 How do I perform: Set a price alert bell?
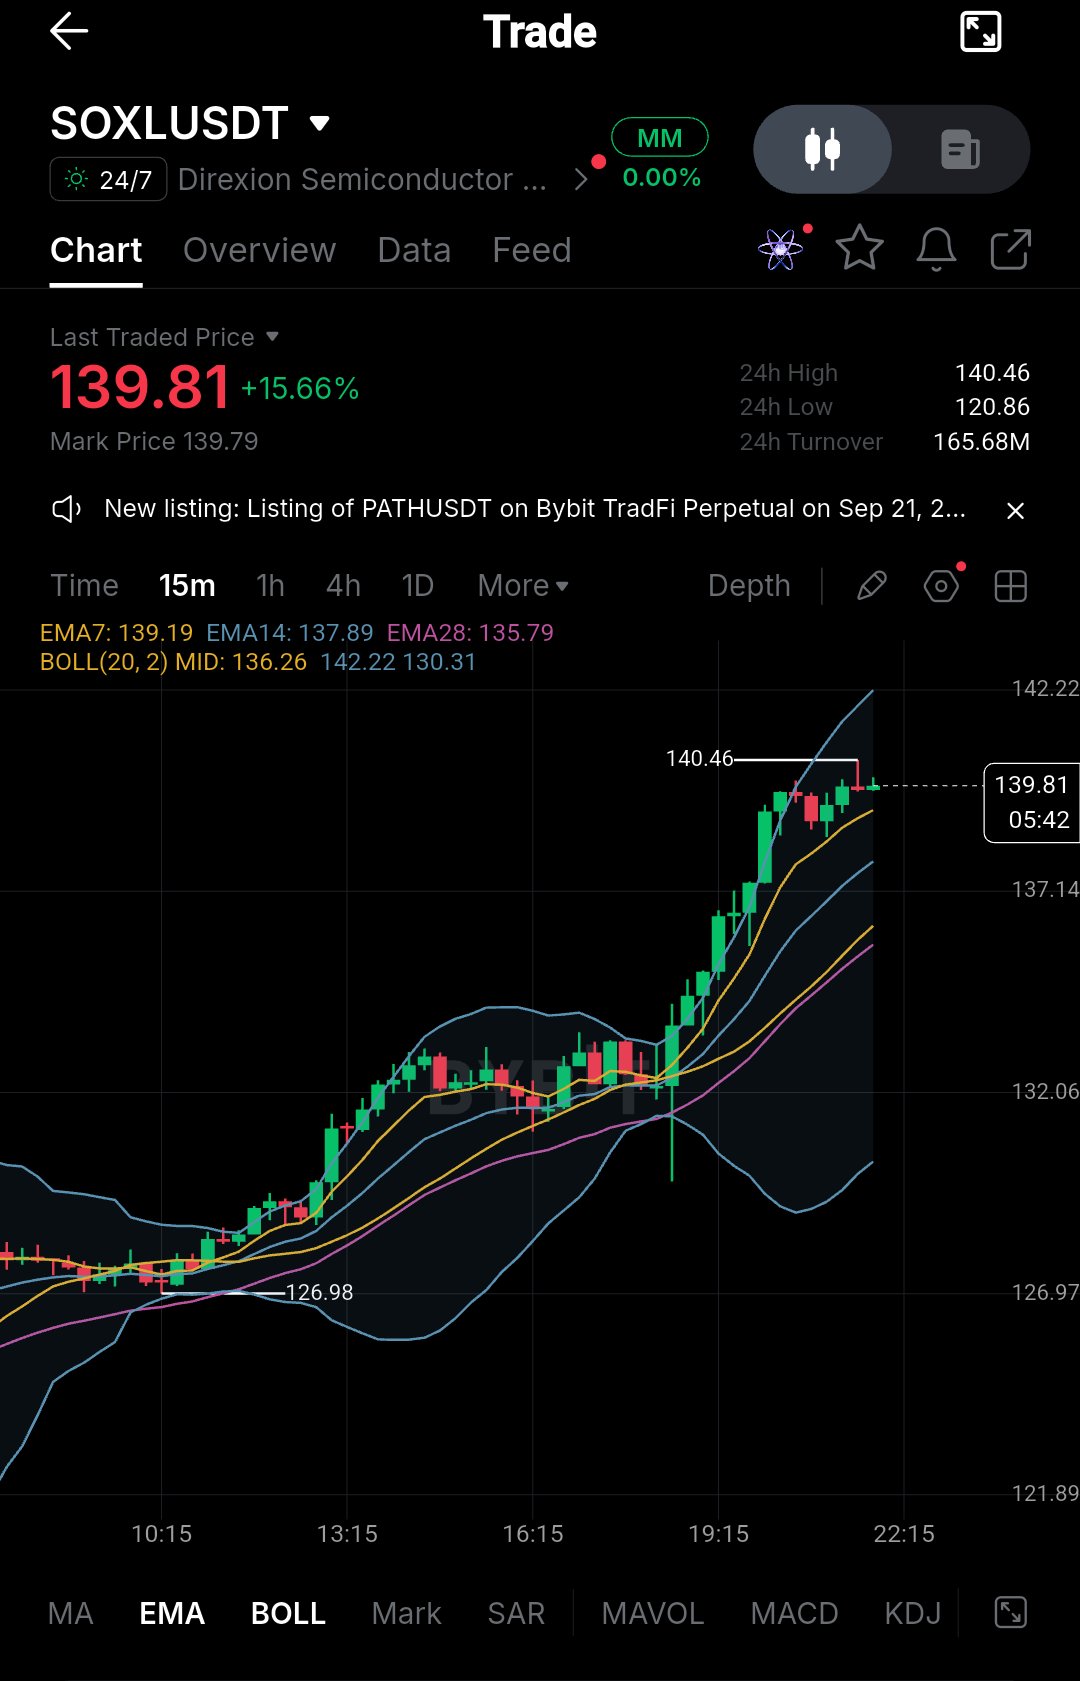tap(936, 249)
